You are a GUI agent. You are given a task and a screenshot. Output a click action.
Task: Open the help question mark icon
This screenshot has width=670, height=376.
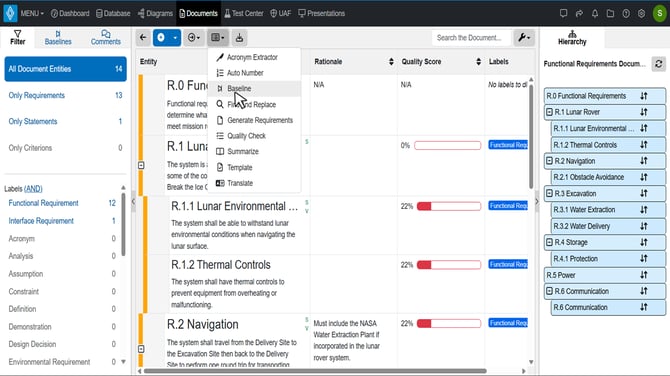click(626, 14)
